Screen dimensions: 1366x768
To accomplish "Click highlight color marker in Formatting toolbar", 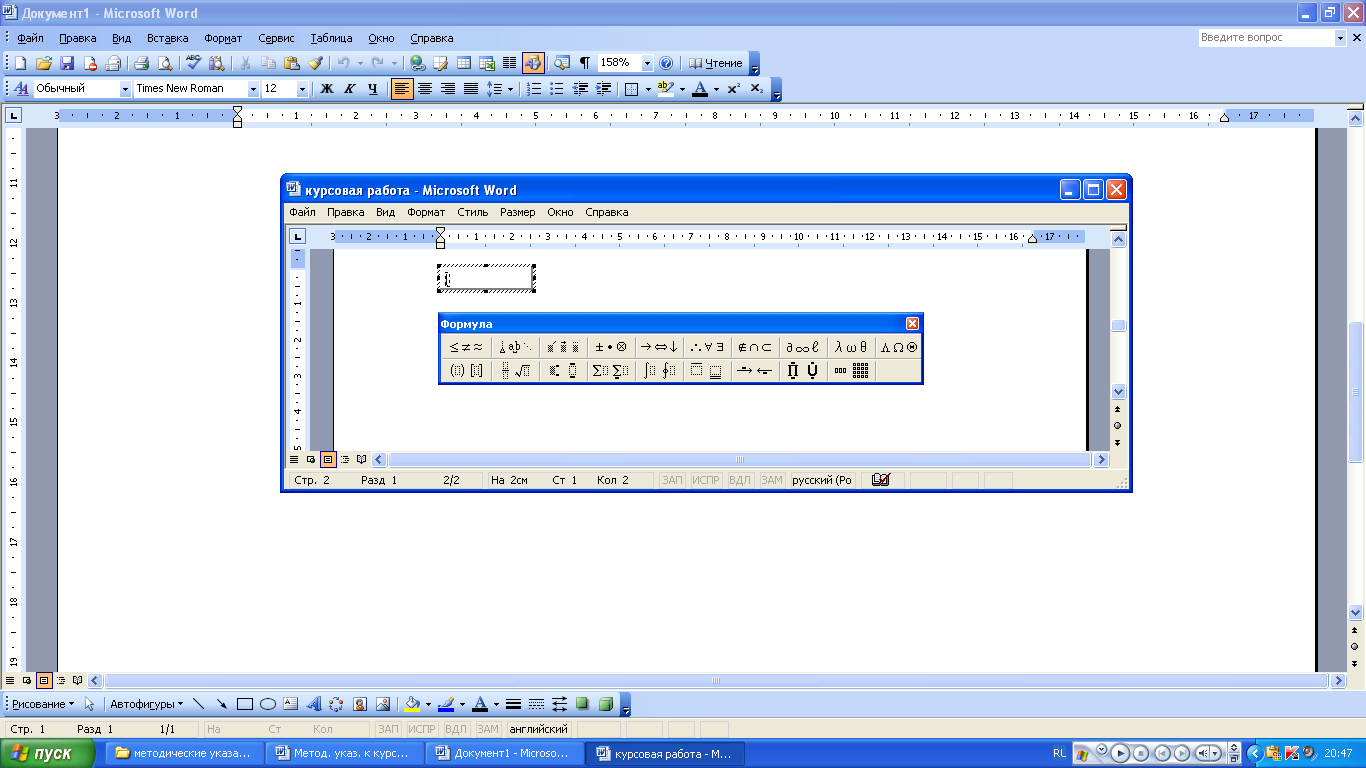I will (666, 89).
